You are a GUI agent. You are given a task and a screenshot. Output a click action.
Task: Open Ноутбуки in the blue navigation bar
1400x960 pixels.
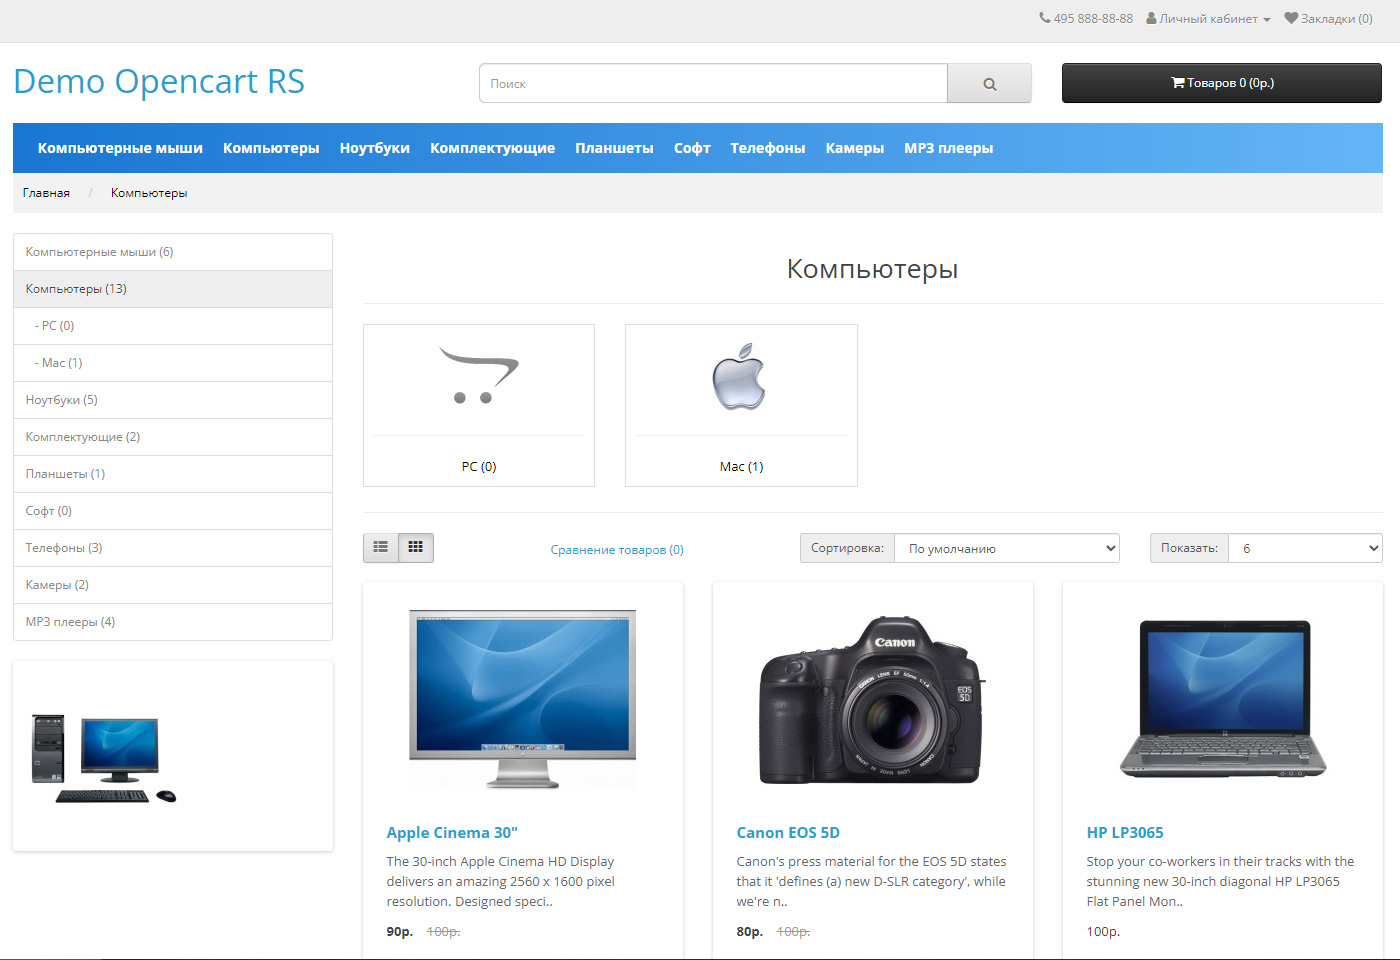375,148
